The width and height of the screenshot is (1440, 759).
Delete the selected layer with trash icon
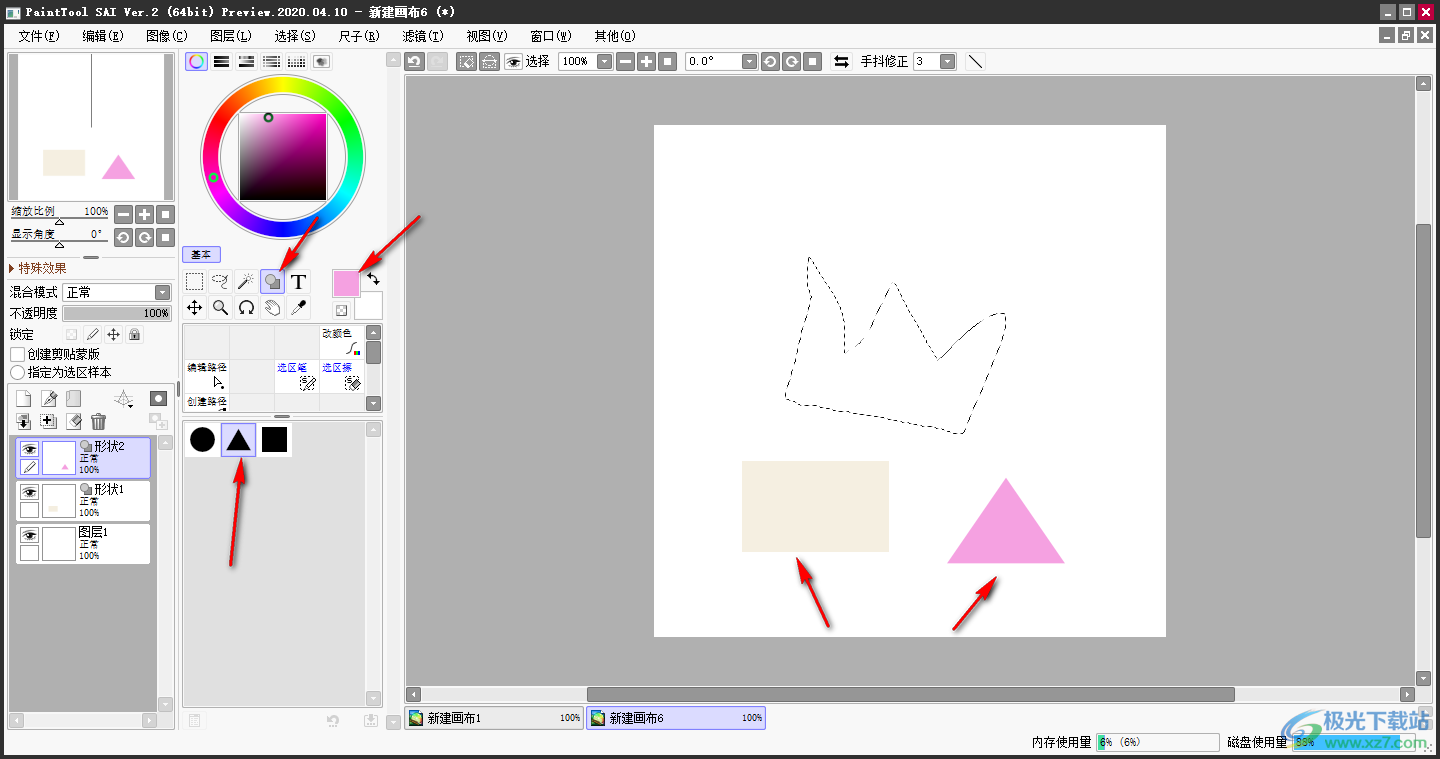[x=98, y=422]
